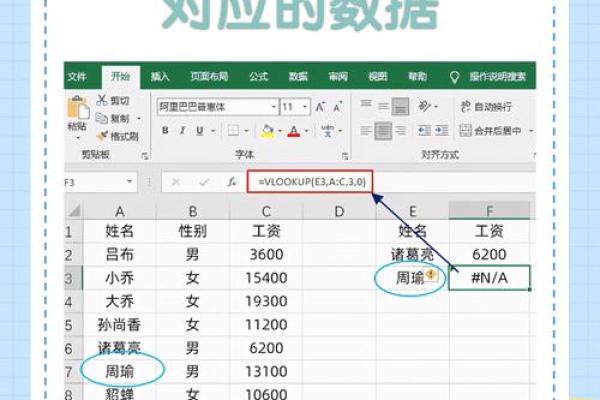Expand the 合并后居中 dropdown arrow
Image resolution: width=600 pixels, height=400 pixels.
pos(531,131)
